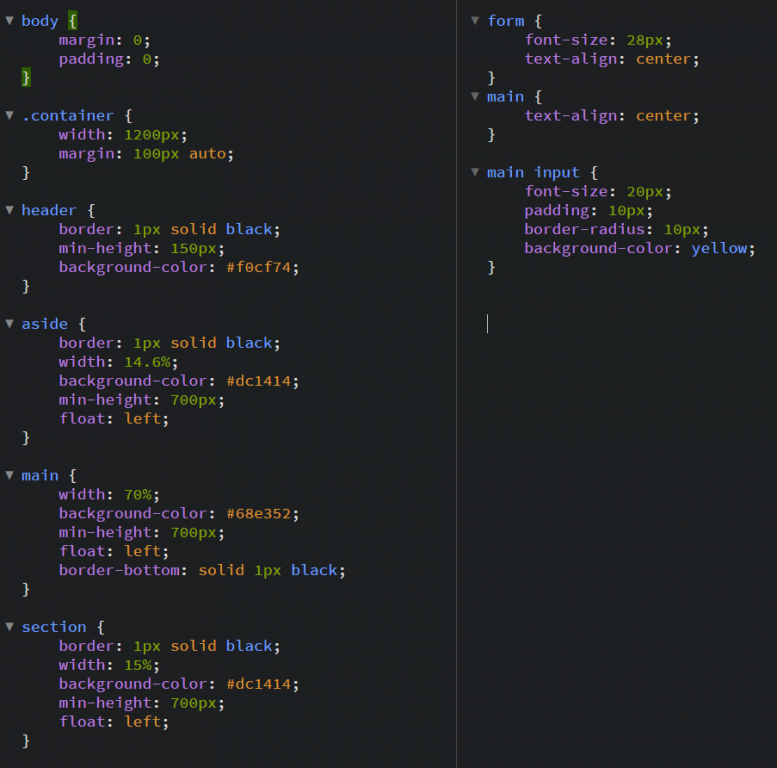
Task: Place cursor at text caret in right pane
Action: [x=488, y=324]
